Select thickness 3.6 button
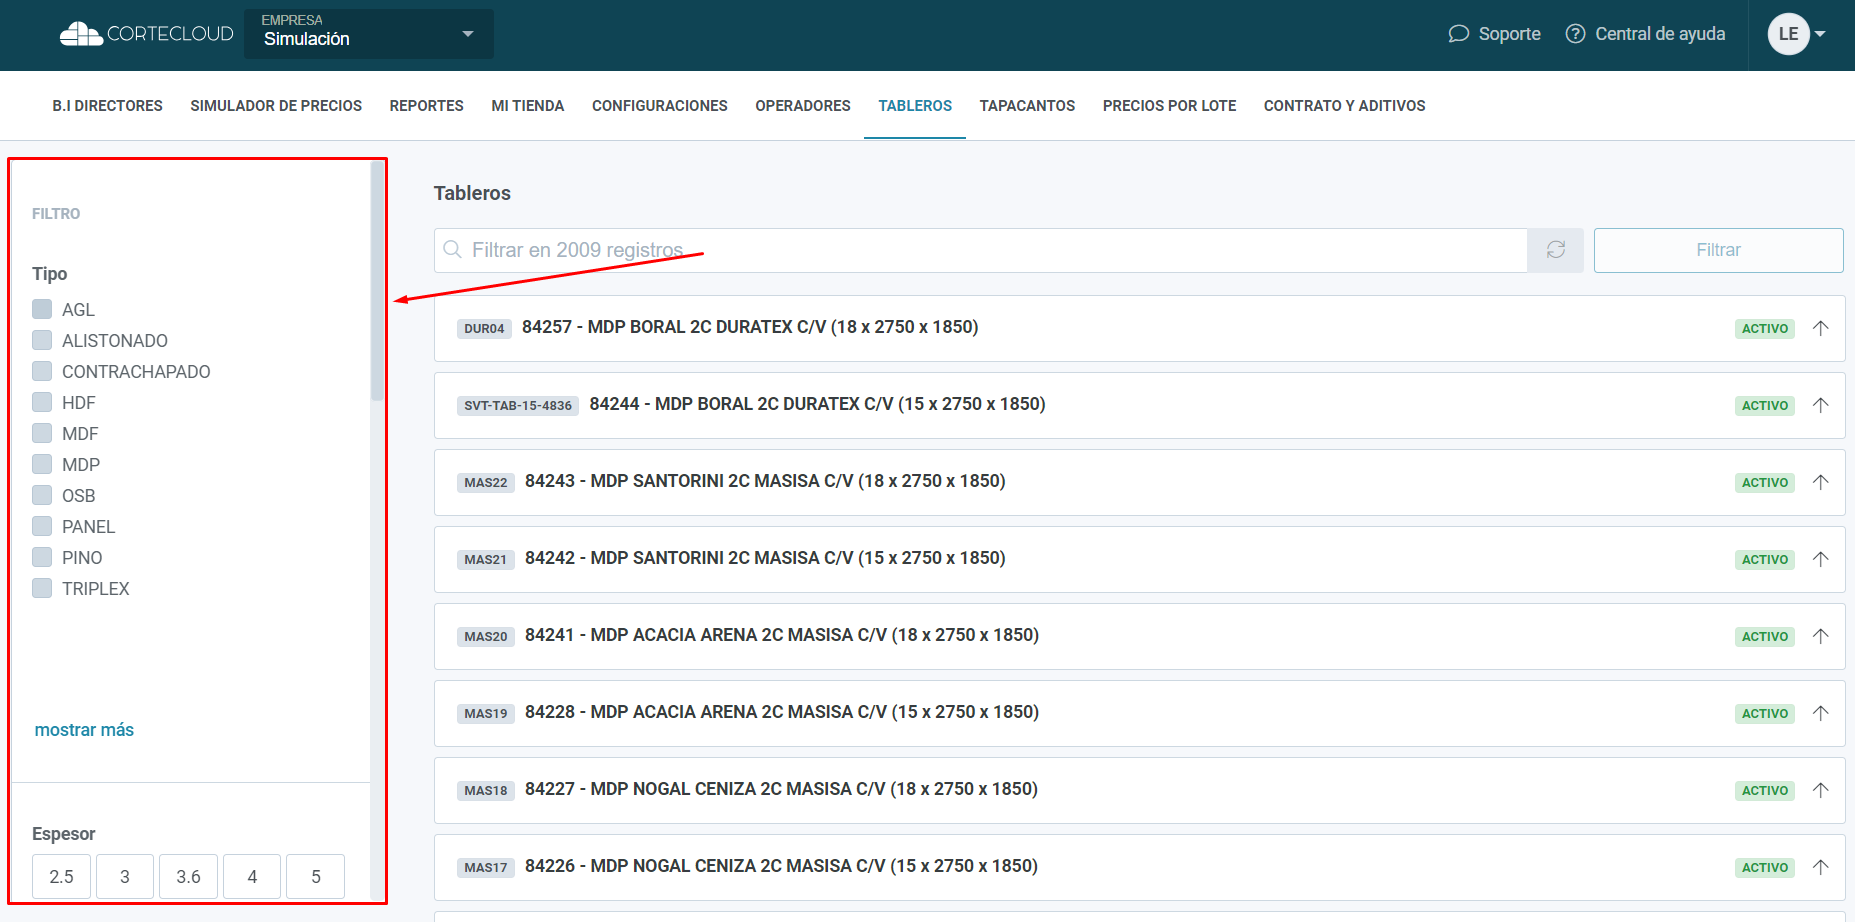 188,876
